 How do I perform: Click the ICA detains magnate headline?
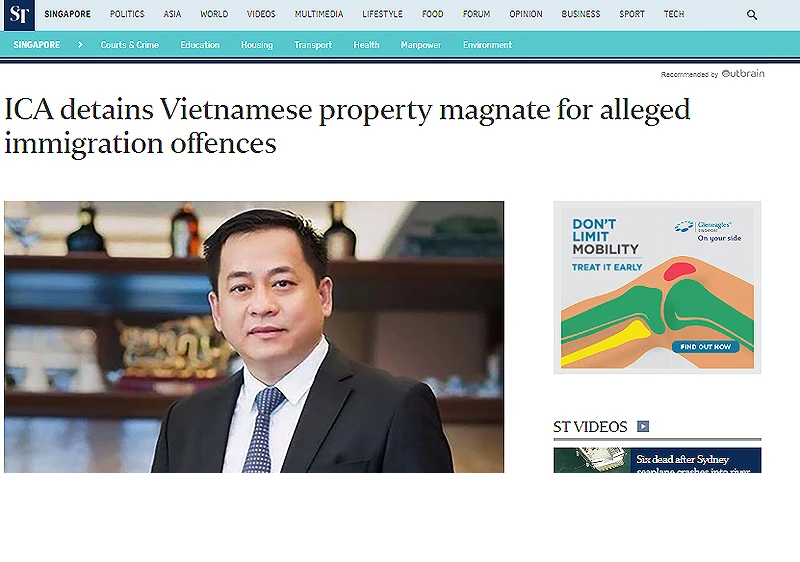pos(347,126)
